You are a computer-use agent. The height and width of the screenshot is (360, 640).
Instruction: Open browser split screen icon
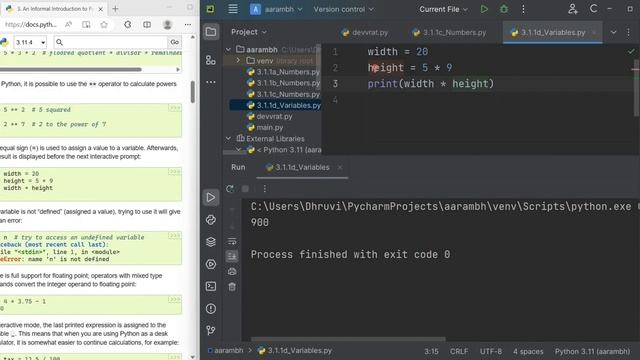147,24
